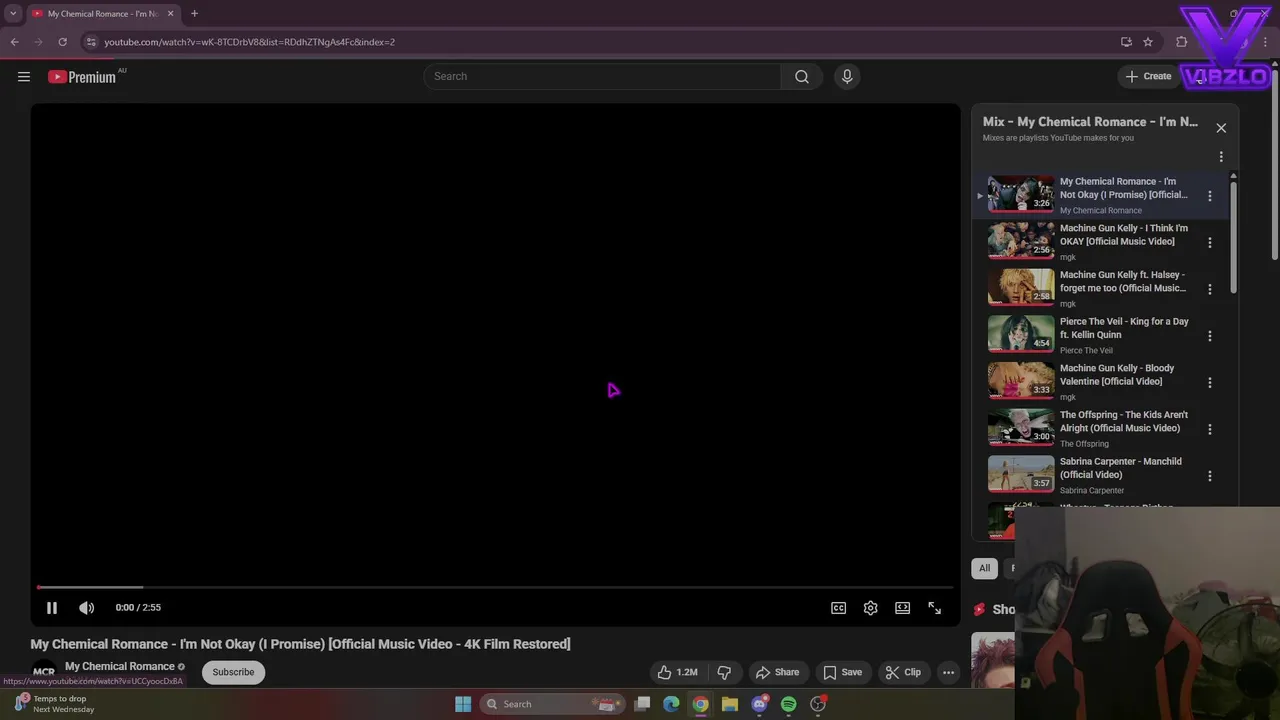Open Mix playlist options menu
Screen dimensions: 1280x720
pos(1221,157)
